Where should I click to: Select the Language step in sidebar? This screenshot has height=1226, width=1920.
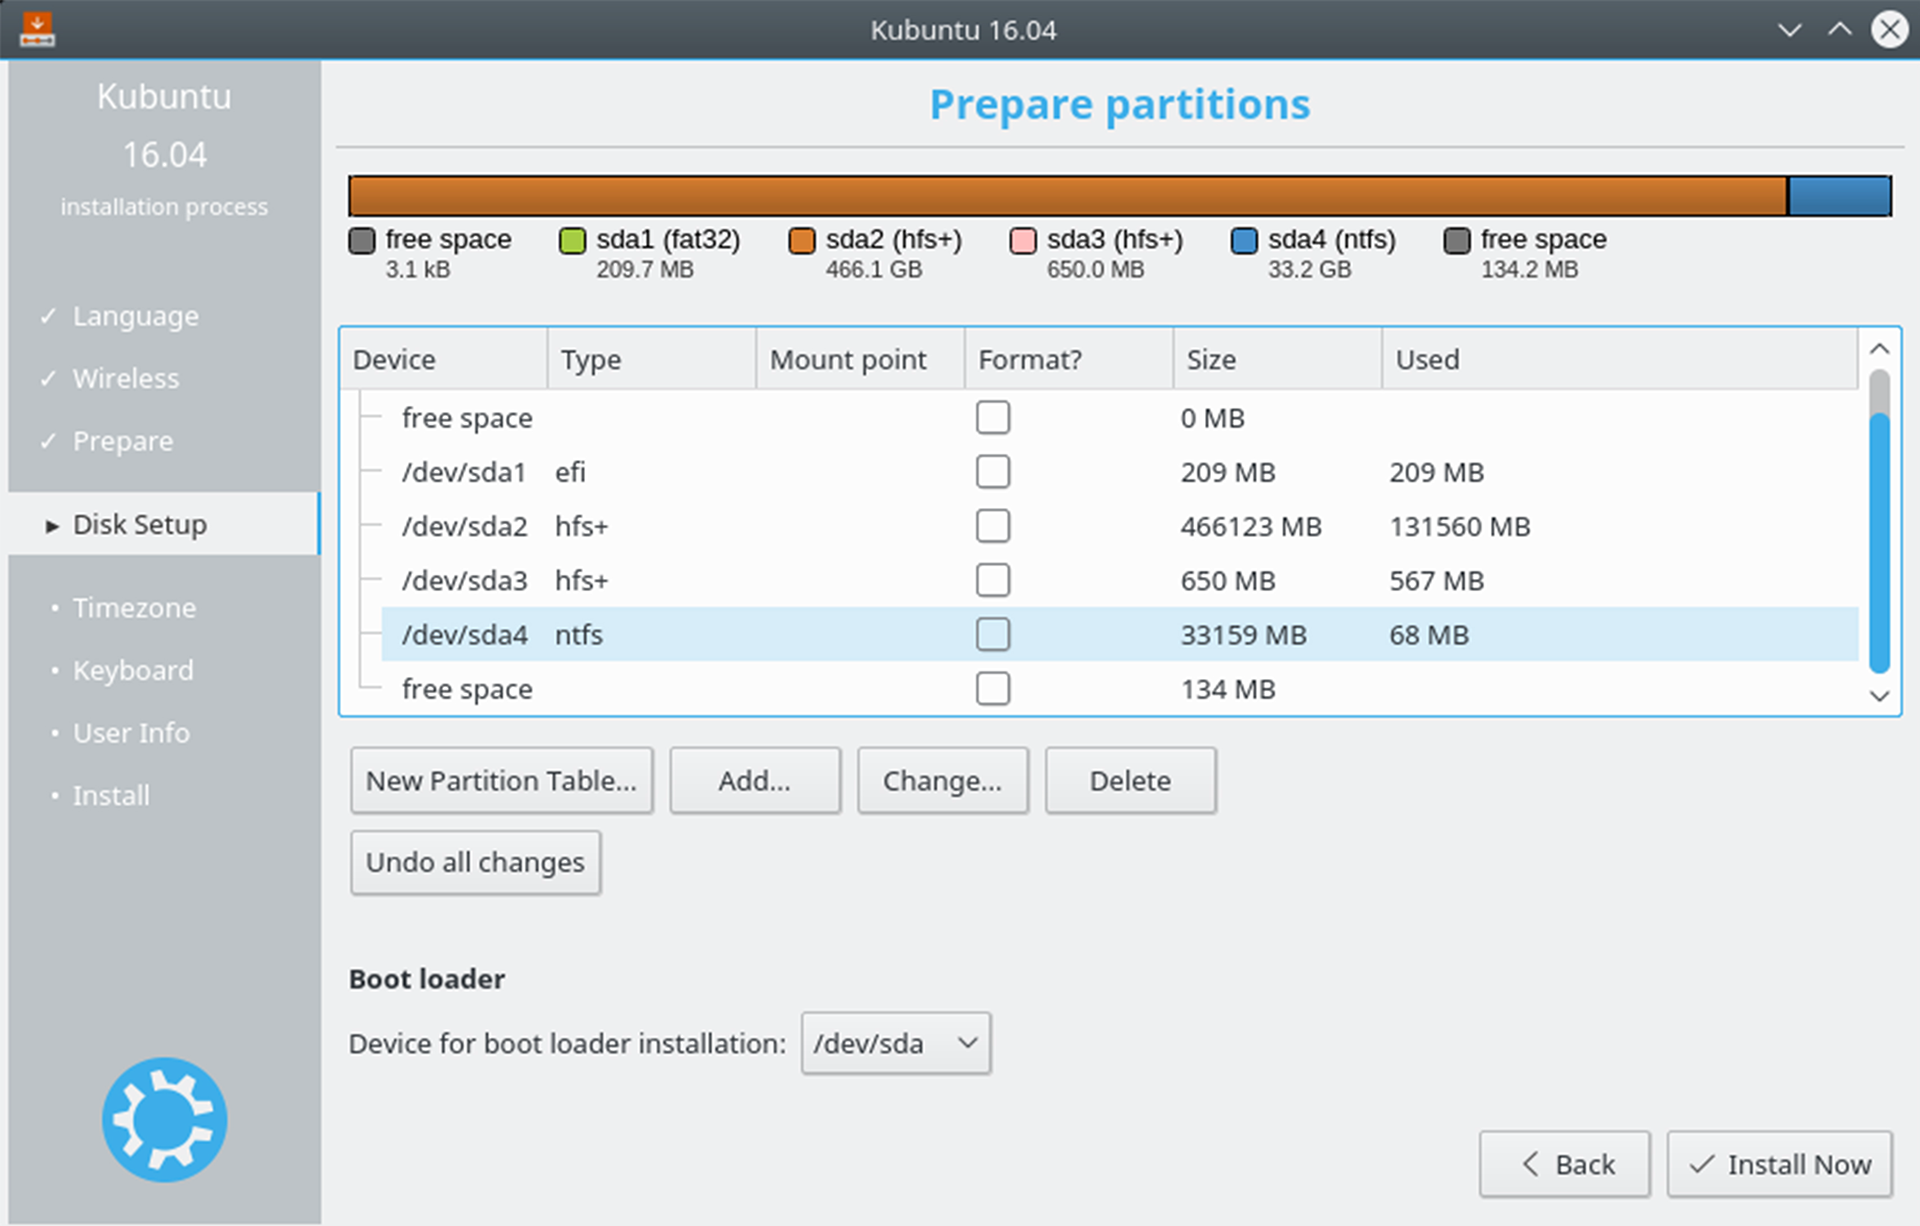(x=135, y=316)
